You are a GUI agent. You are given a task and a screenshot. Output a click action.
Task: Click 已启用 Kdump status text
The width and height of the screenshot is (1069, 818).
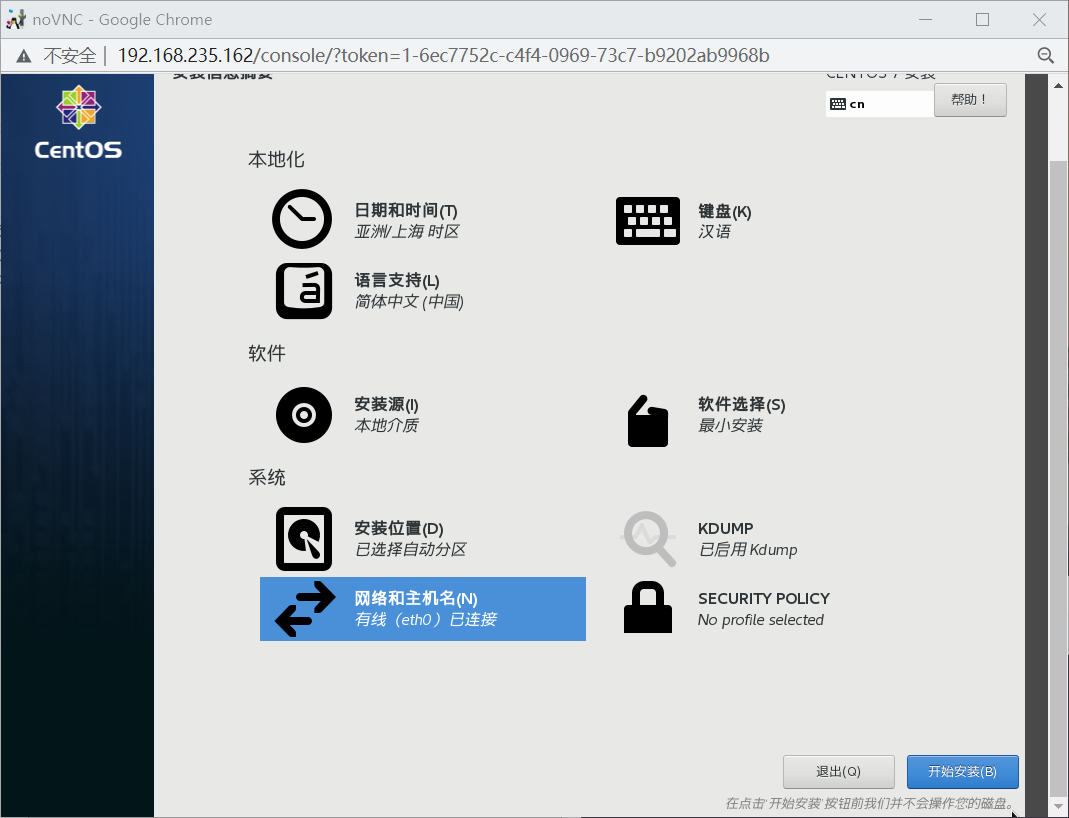[x=748, y=549]
